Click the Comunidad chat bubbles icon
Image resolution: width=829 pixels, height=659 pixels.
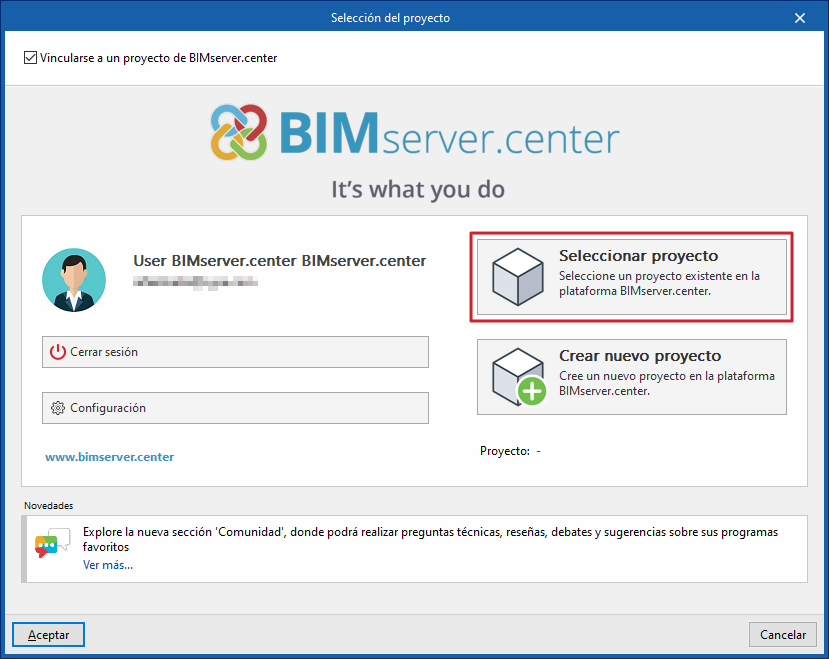(52, 543)
